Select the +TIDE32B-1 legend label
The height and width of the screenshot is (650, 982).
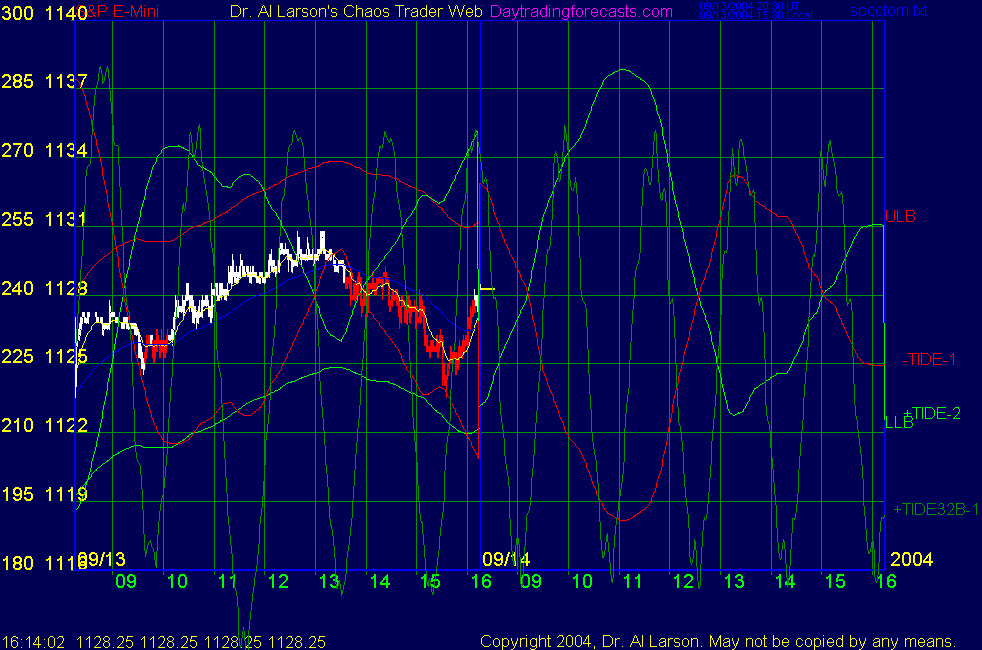tap(936, 509)
